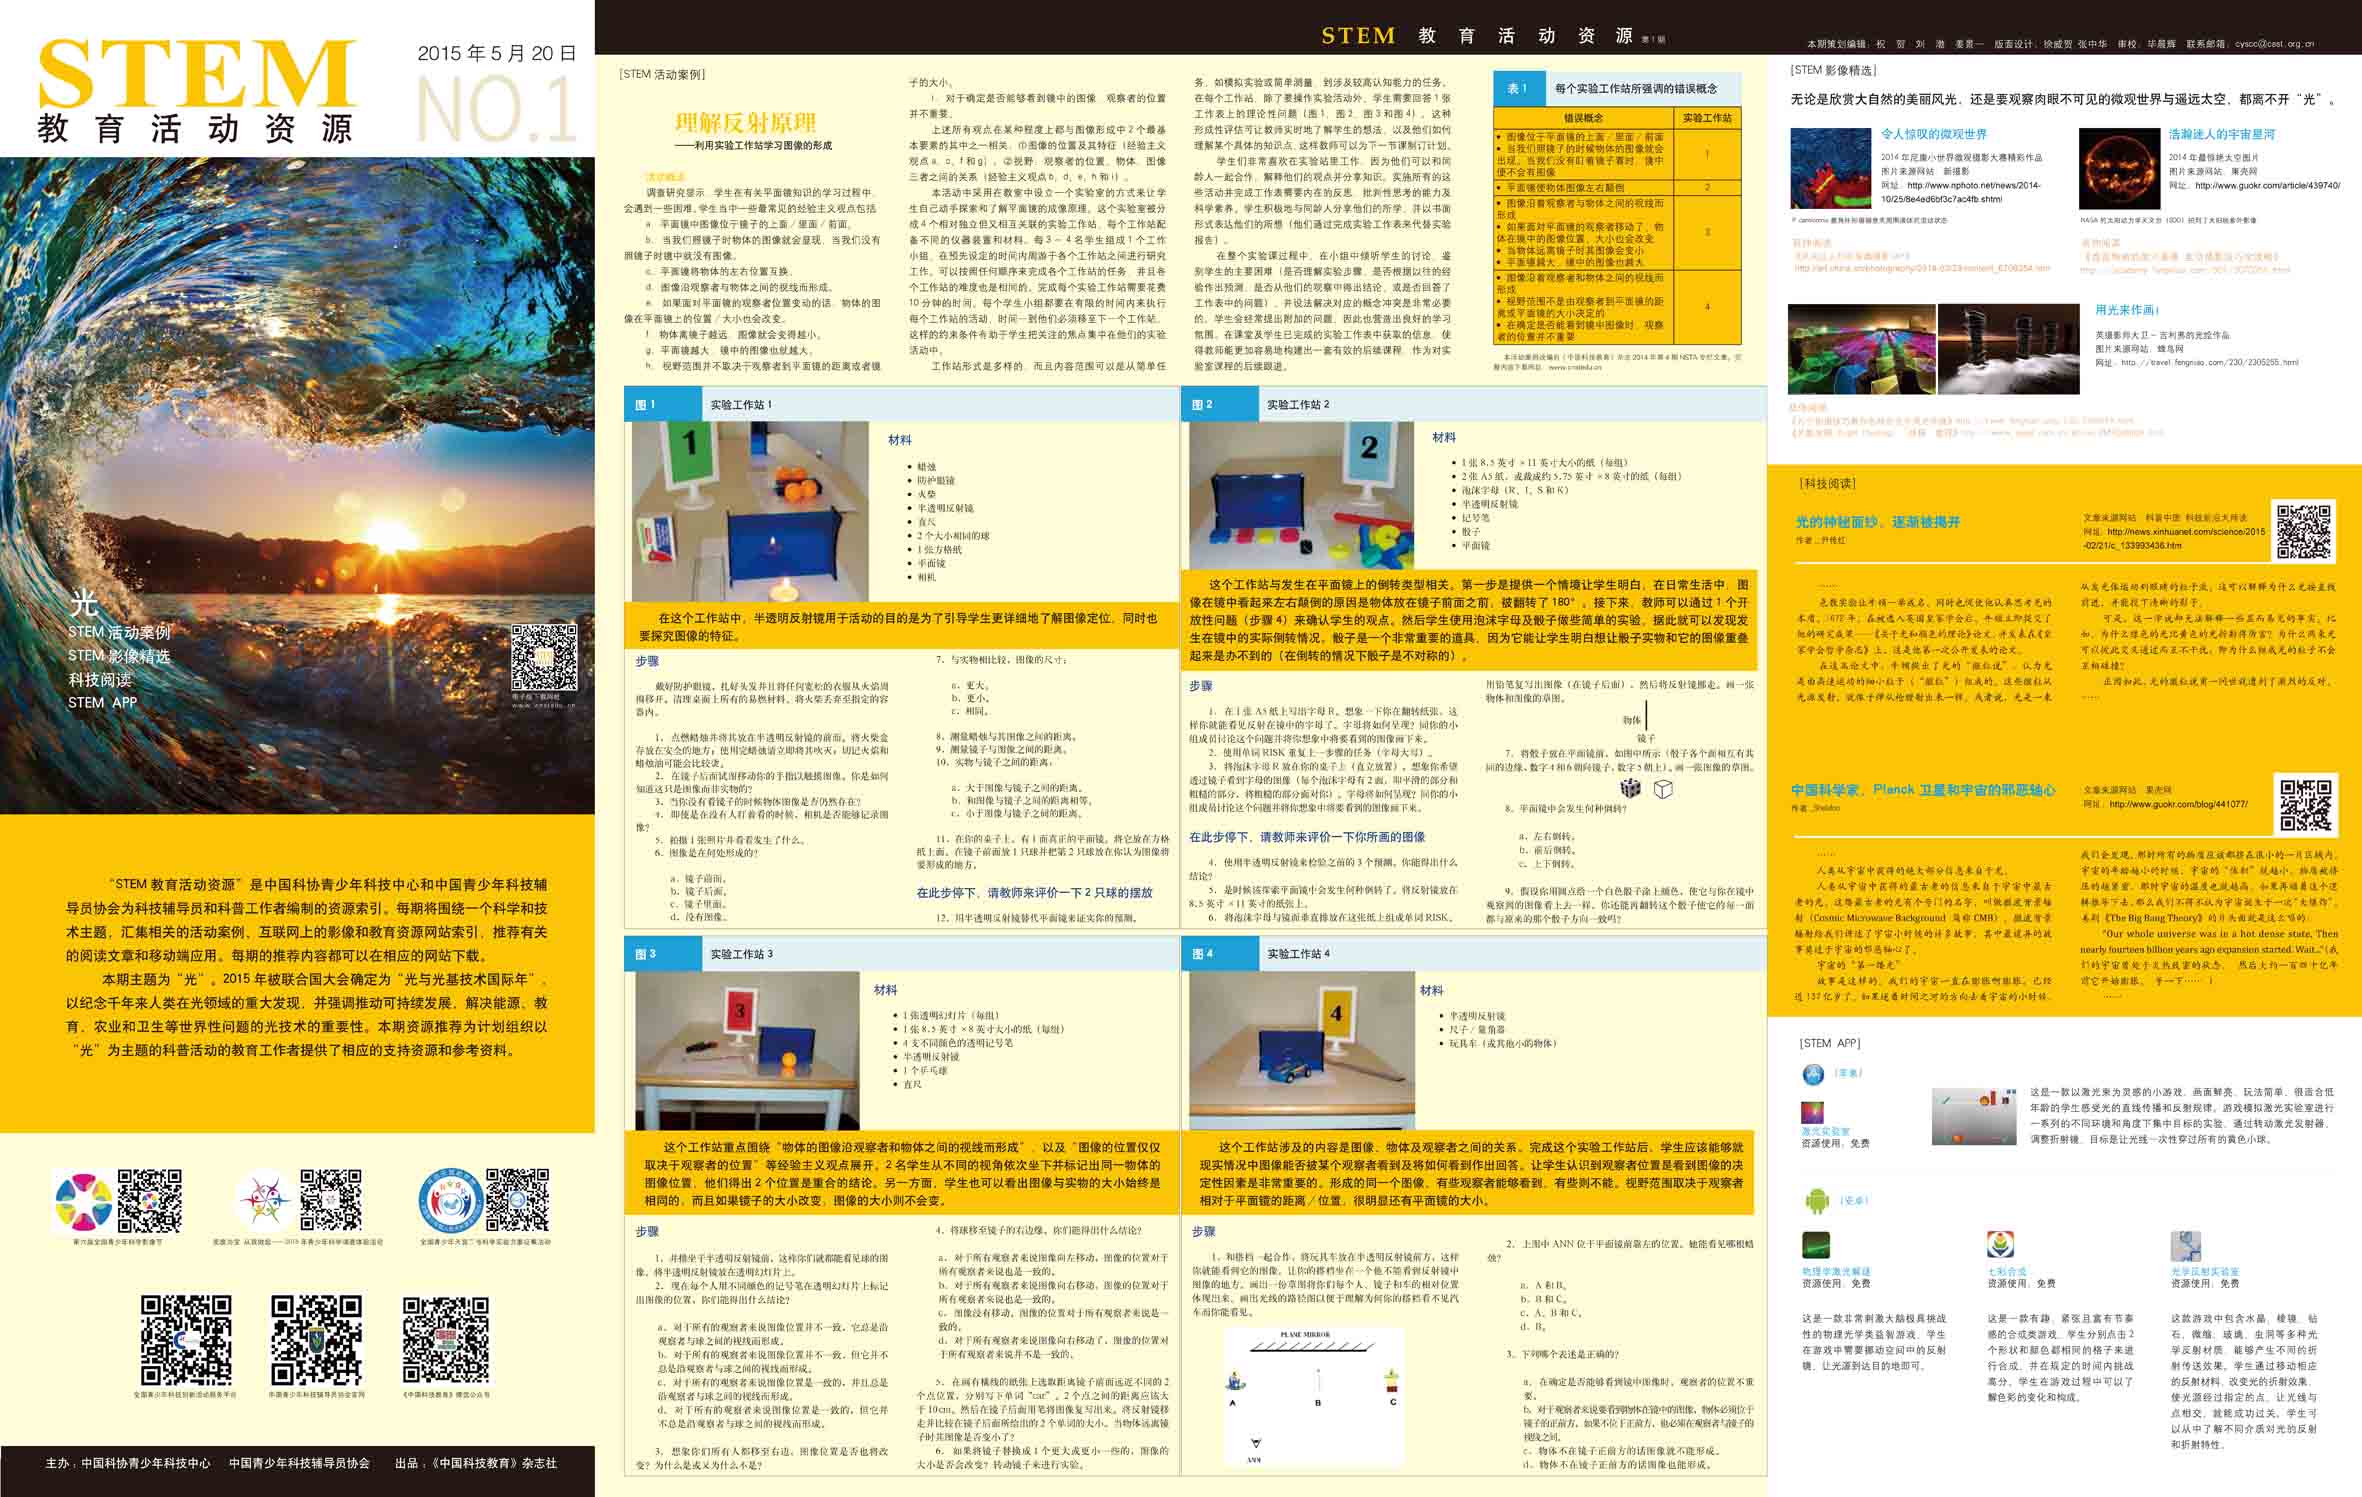Click the QR code beside 光的神秘面纱 article

(2304, 531)
